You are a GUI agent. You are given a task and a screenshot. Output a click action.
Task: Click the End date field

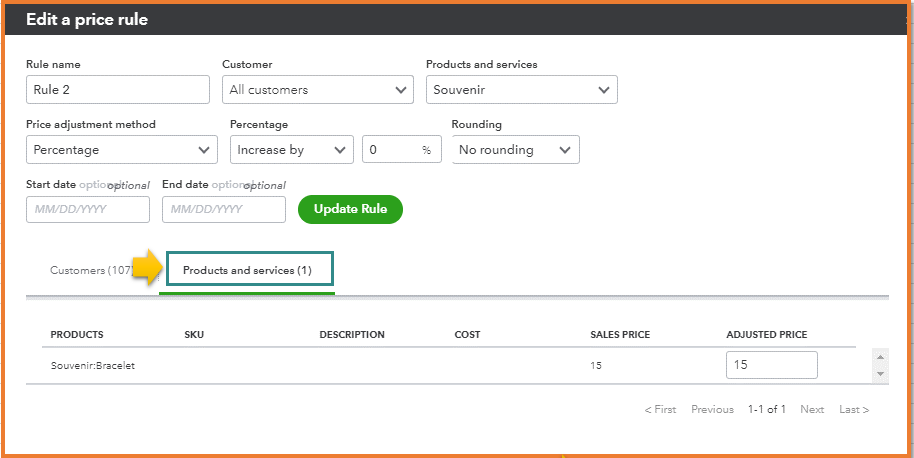tap(223, 210)
